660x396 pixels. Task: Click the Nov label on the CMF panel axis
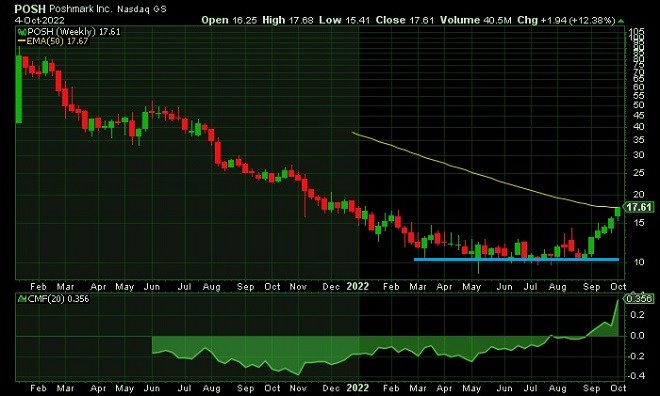[x=298, y=388]
